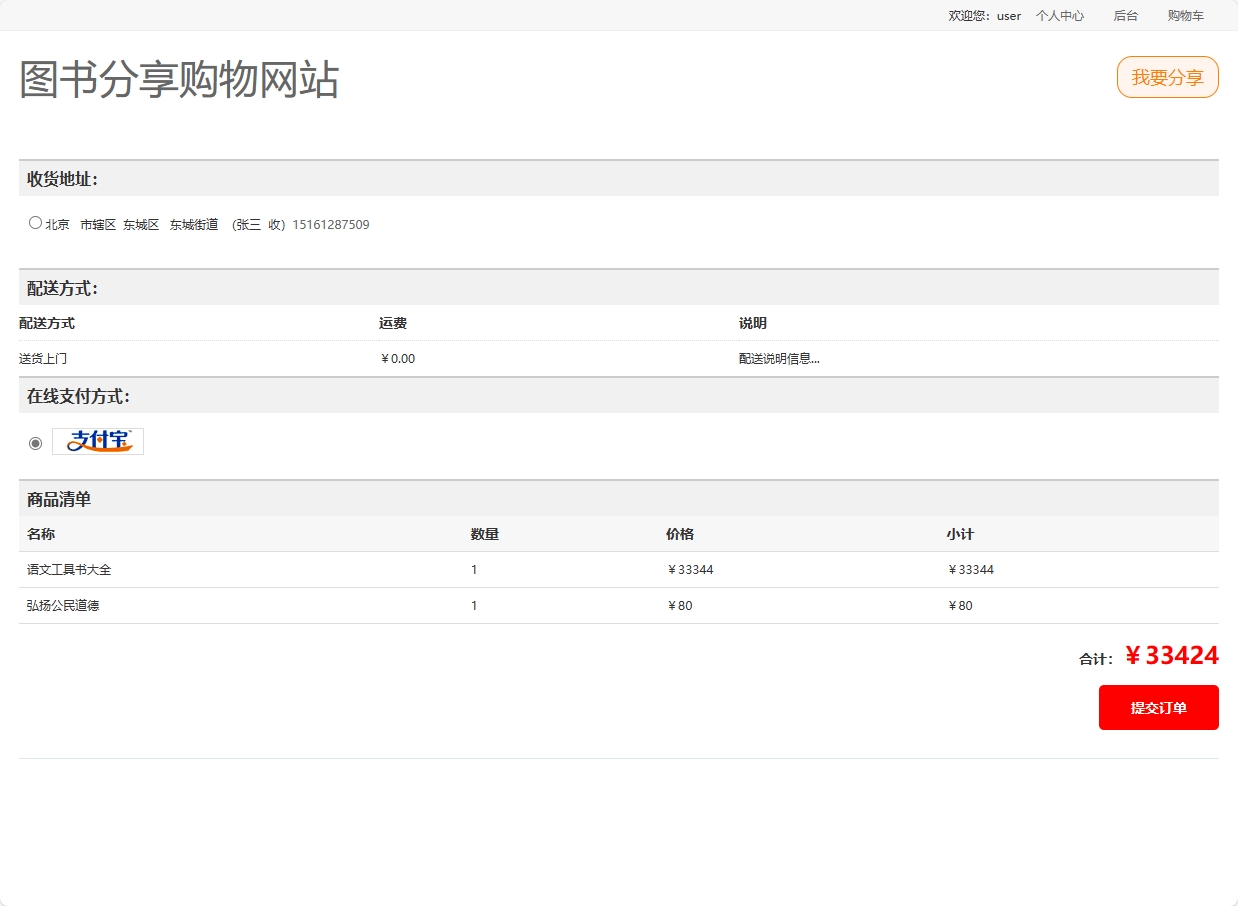Click the red 提交订单 submit button
The width and height of the screenshot is (1238, 906).
click(x=1158, y=707)
